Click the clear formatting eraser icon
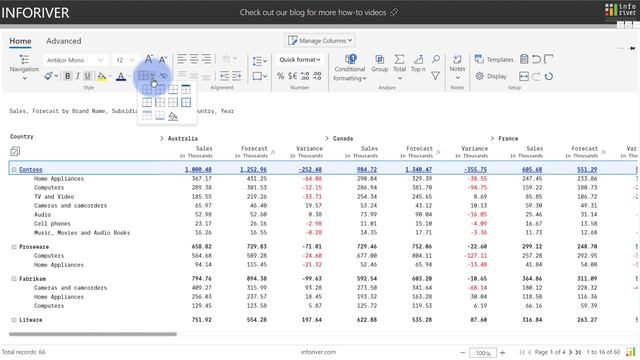 tap(163, 76)
